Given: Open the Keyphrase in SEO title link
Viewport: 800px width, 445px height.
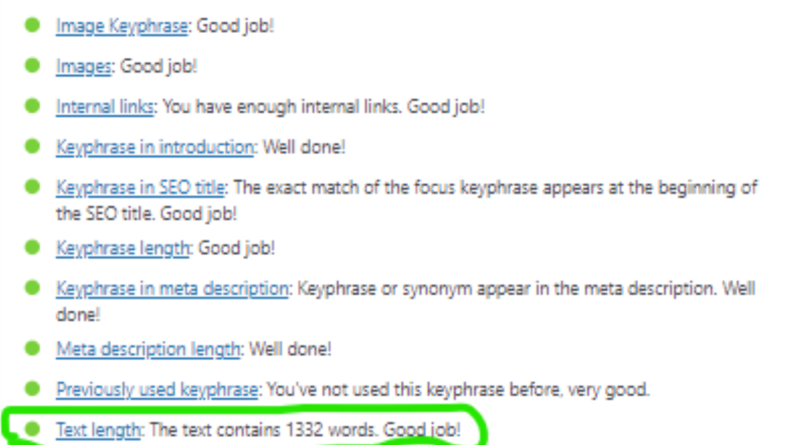Looking at the screenshot, I should pos(141,187).
